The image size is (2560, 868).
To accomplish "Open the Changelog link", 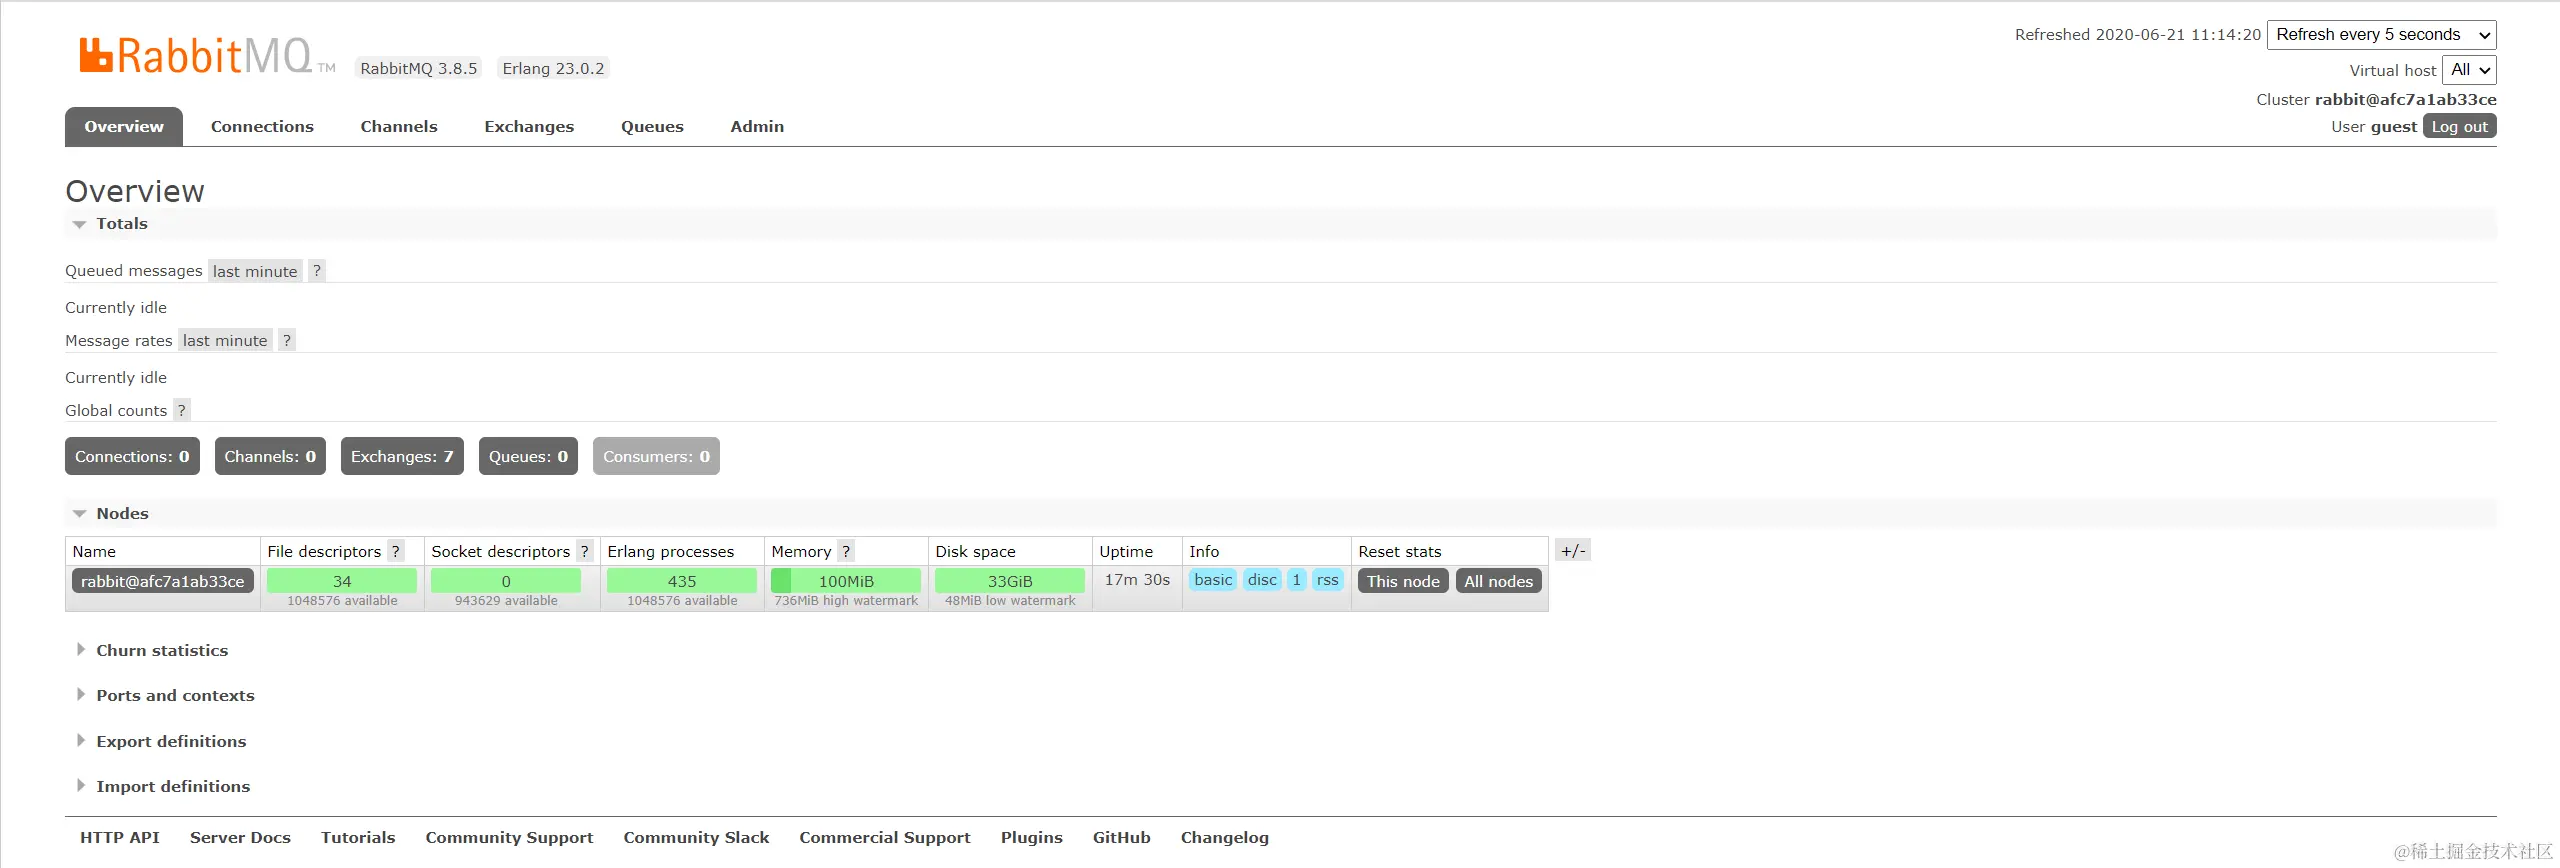I will pyautogui.click(x=1225, y=838).
